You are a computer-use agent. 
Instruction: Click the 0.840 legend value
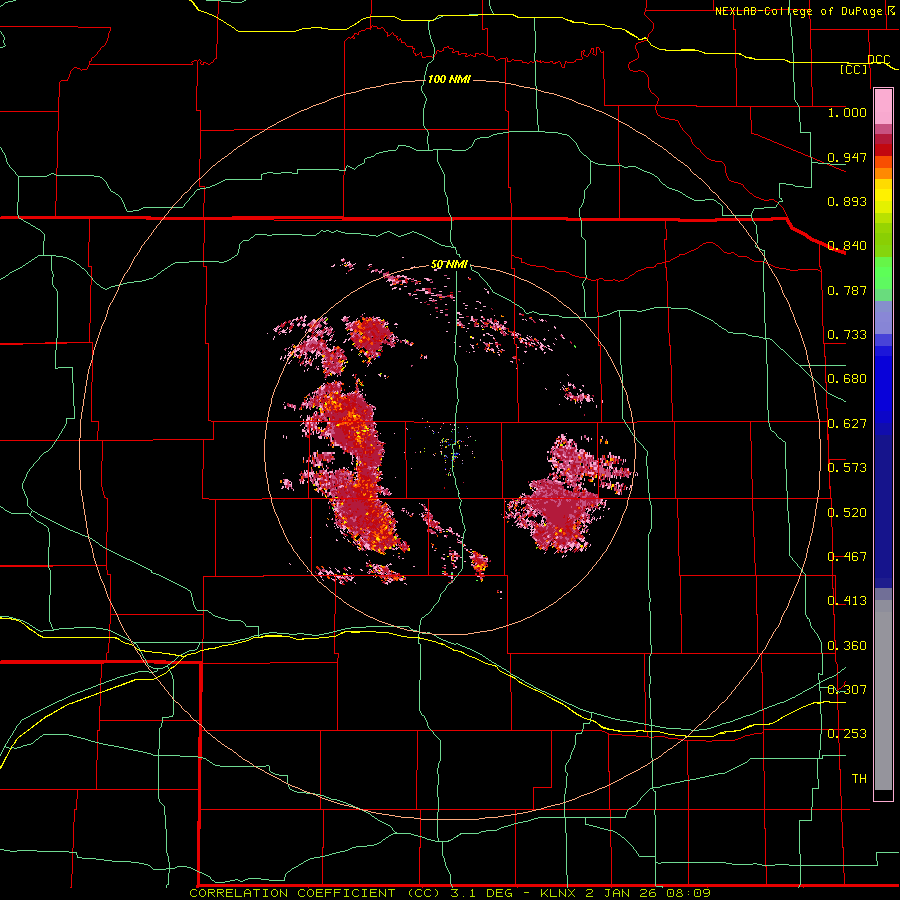tap(847, 246)
